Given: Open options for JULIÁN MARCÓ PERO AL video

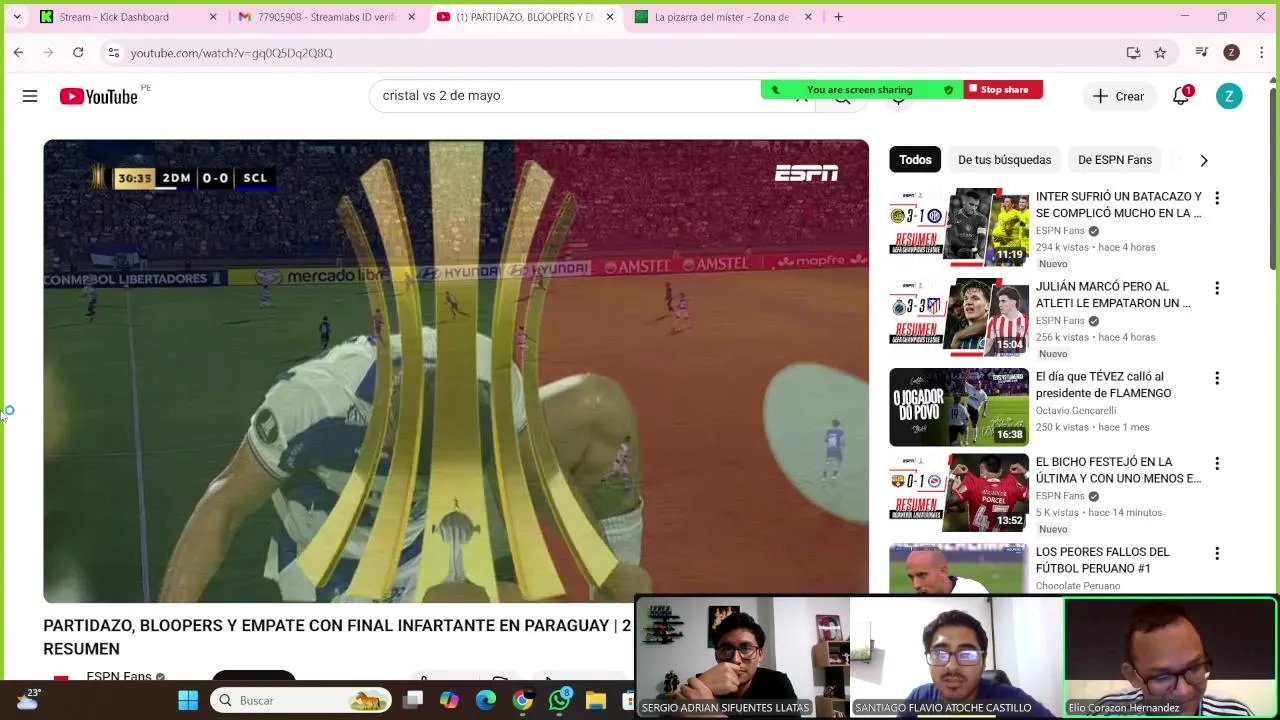Looking at the screenshot, I should tap(1217, 288).
